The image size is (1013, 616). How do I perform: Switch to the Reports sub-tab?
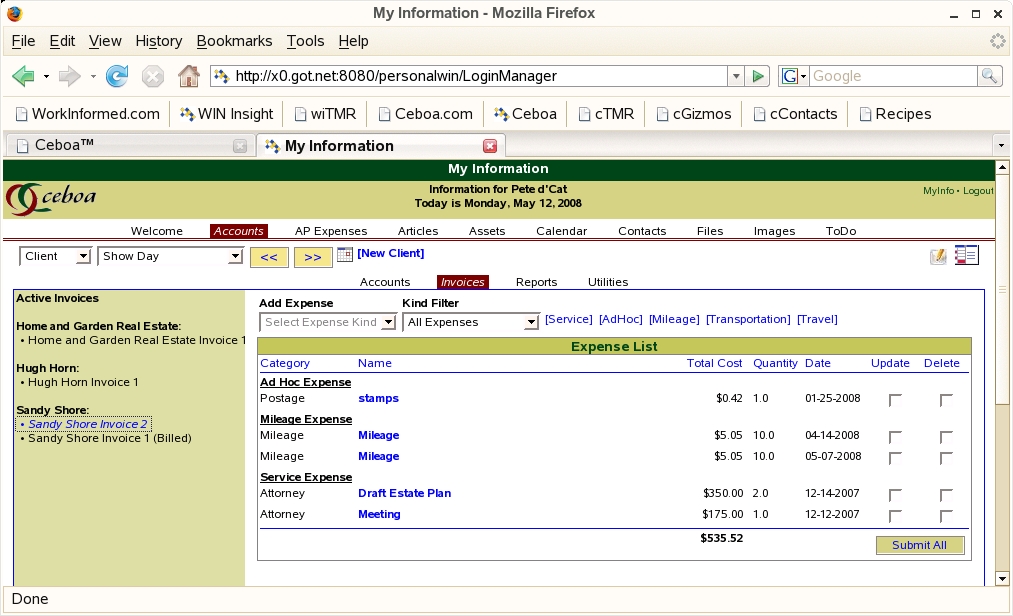536,282
